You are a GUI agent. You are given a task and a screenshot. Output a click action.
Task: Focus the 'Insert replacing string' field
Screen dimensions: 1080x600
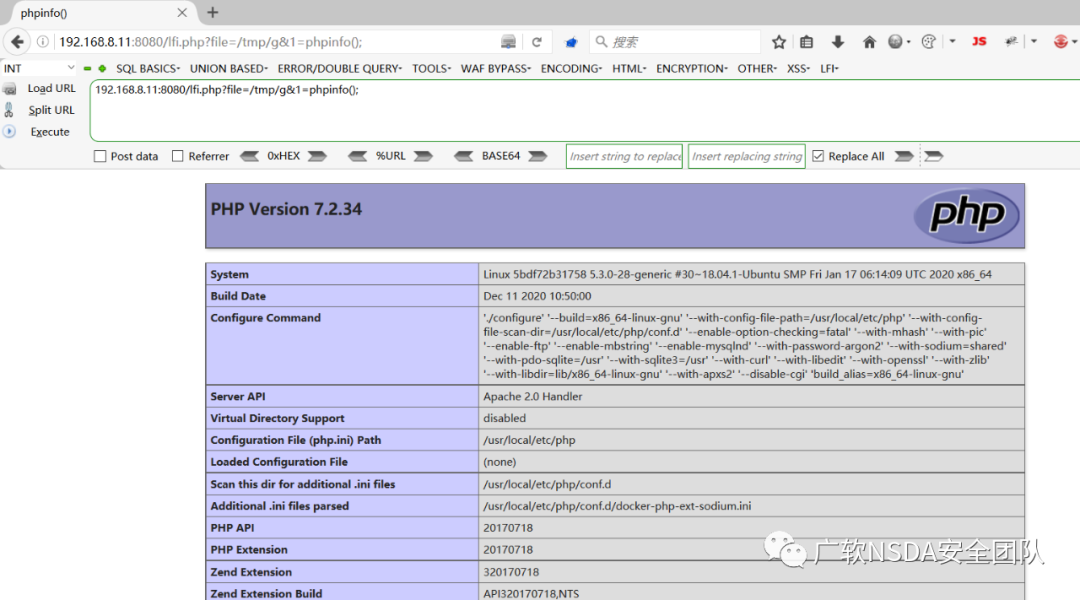(x=747, y=156)
